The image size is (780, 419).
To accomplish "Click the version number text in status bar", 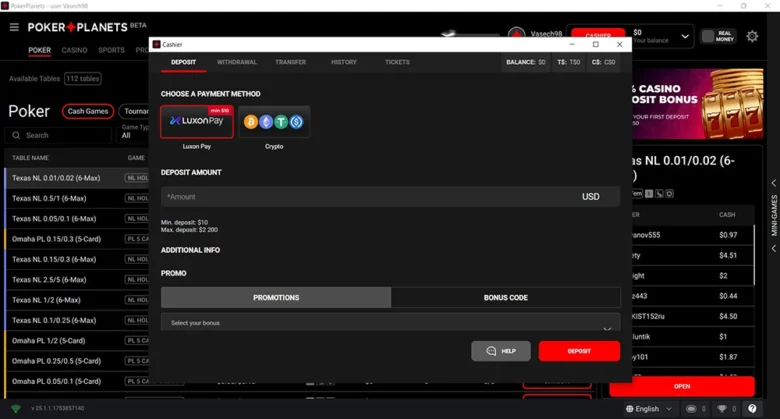I will (x=57, y=409).
